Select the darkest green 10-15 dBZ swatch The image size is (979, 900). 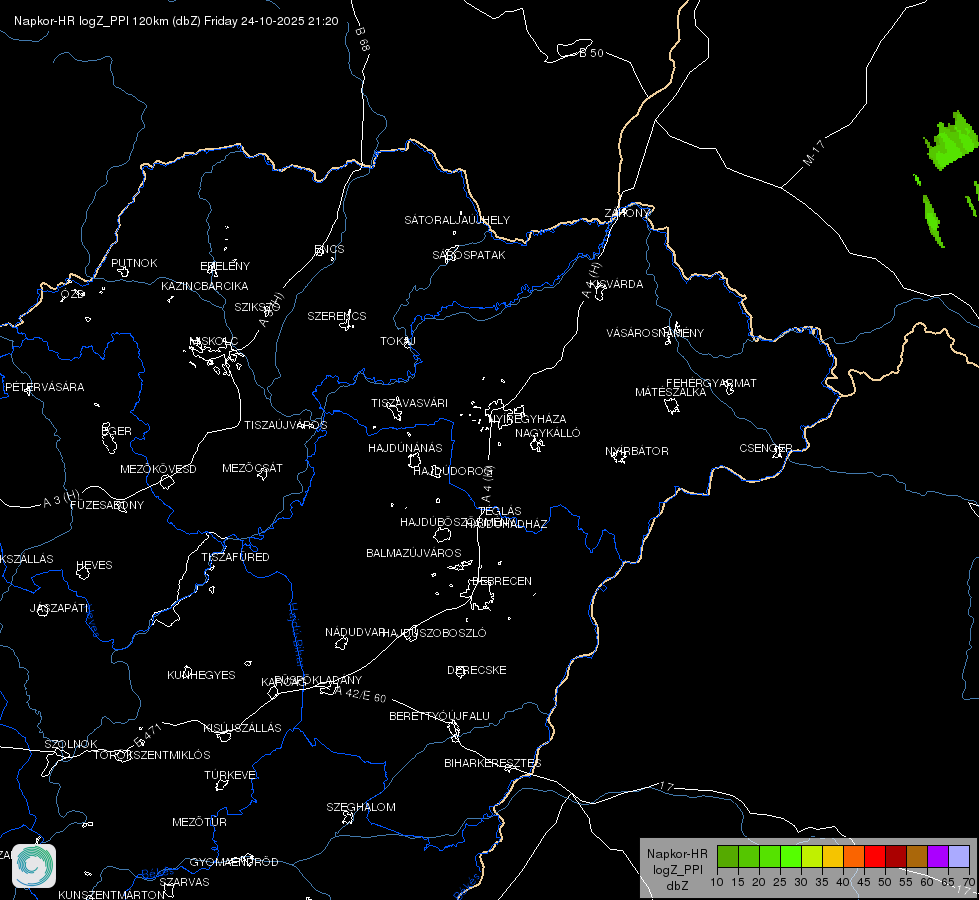pyautogui.click(x=728, y=856)
